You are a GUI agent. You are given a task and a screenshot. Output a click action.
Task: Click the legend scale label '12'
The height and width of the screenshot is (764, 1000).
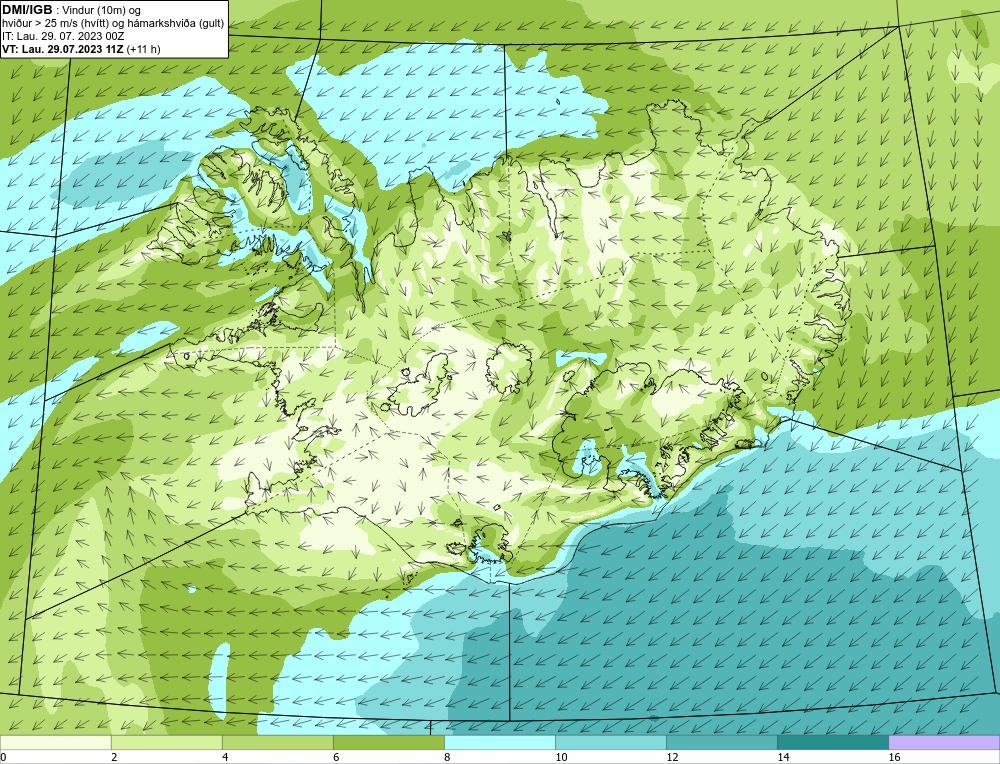coord(672,758)
